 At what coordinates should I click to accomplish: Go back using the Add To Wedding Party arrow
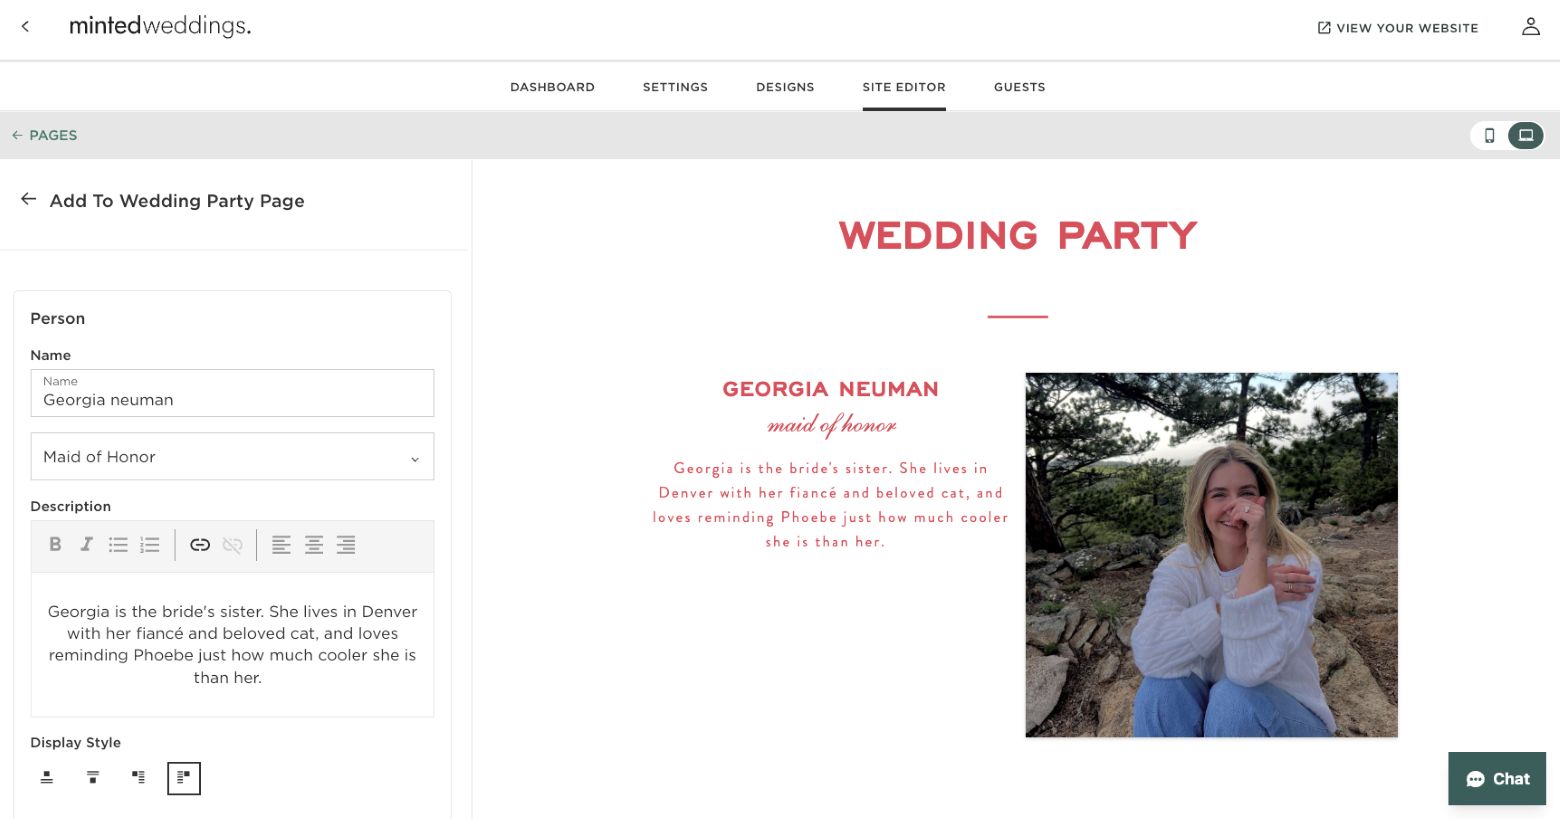click(28, 199)
